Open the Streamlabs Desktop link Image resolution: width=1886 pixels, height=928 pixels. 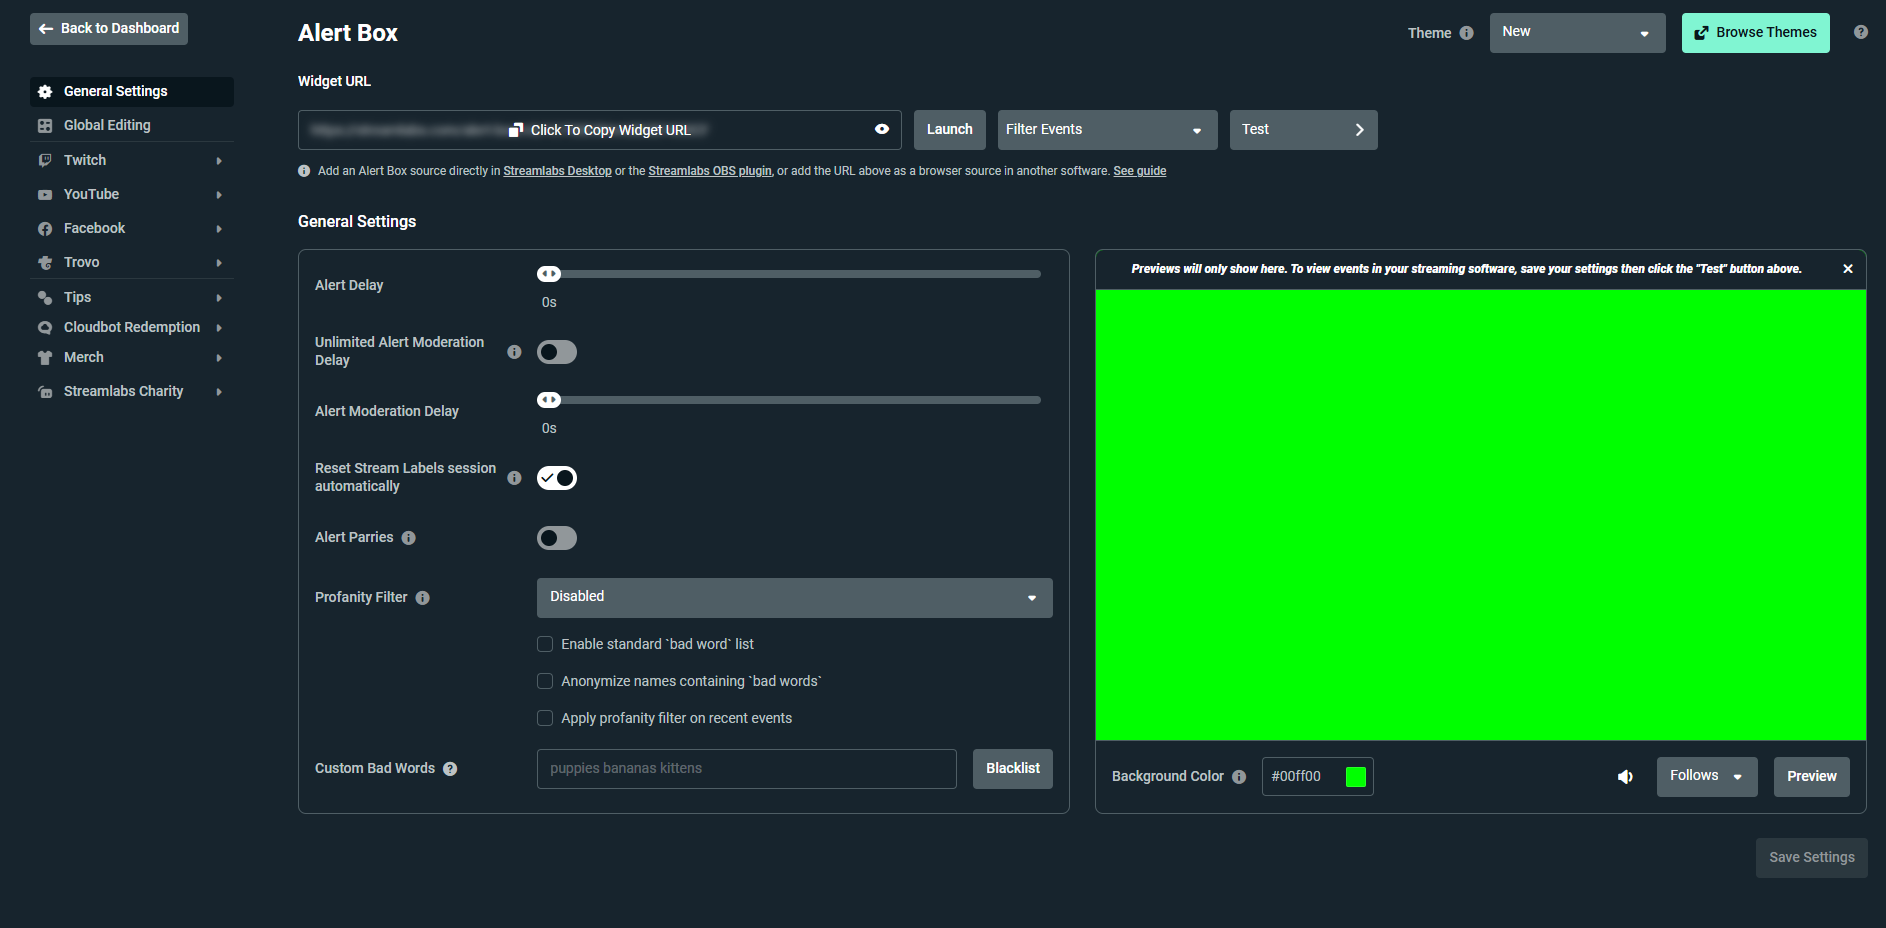[557, 171]
